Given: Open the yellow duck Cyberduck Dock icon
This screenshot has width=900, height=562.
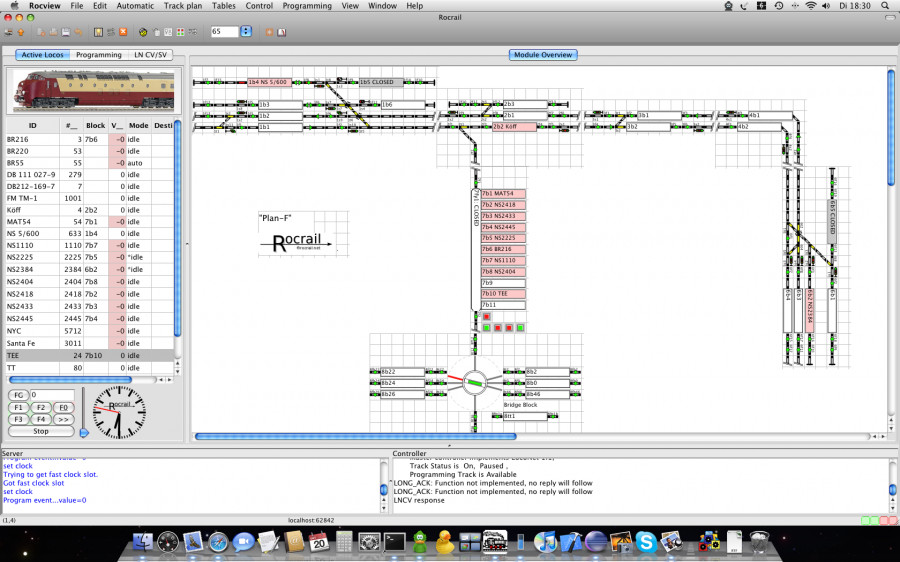Looking at the screenshot, I should tap(445, 541).
